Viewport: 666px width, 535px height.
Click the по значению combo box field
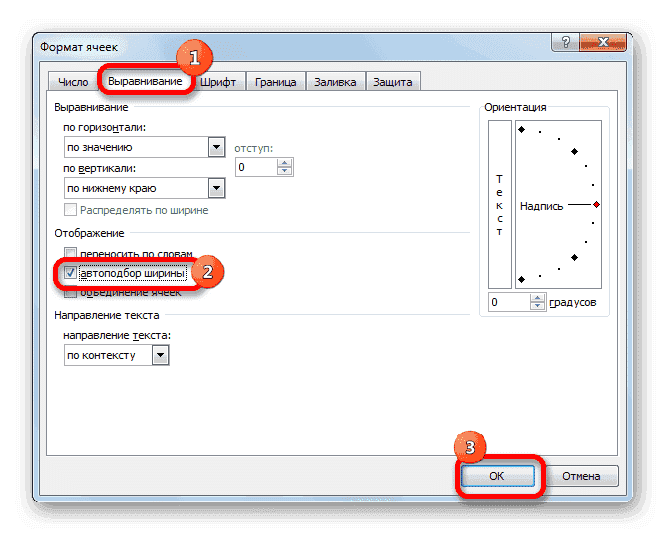(144, 147)
